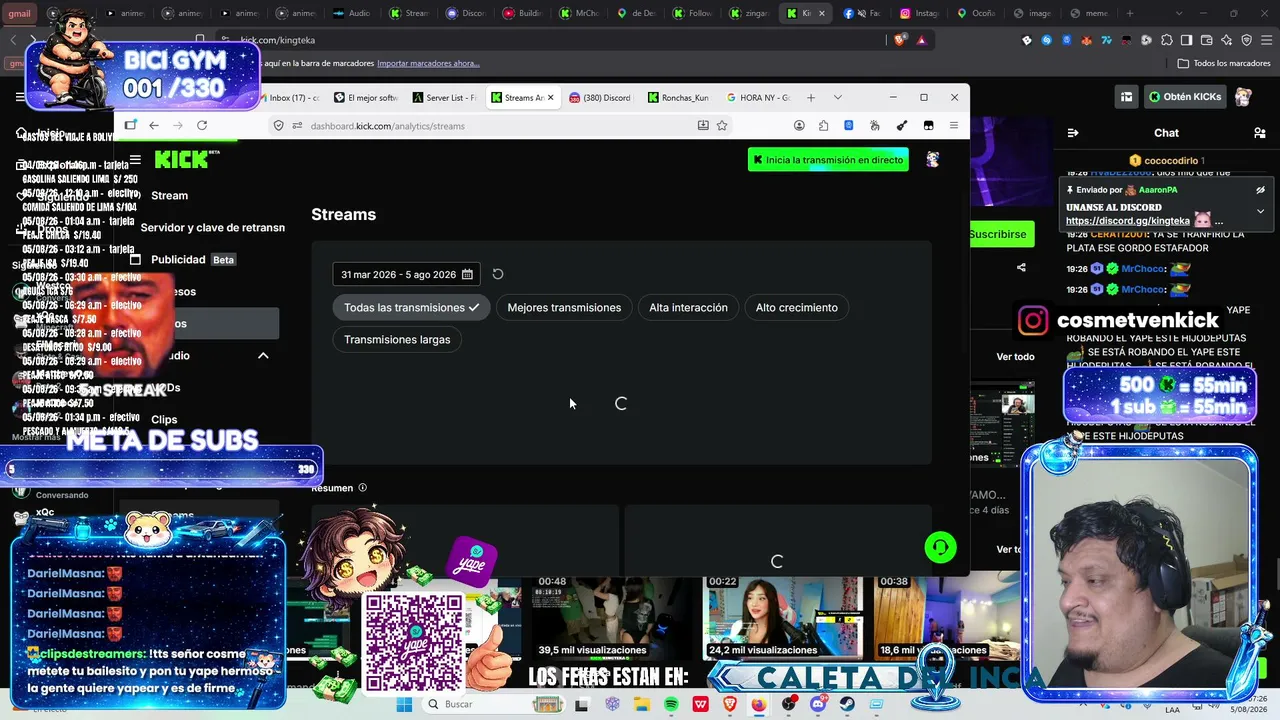The width and height of the screenshot is (1280, 720).
Task: Click the Obtén KICKs button
Action: [1185, 97]
